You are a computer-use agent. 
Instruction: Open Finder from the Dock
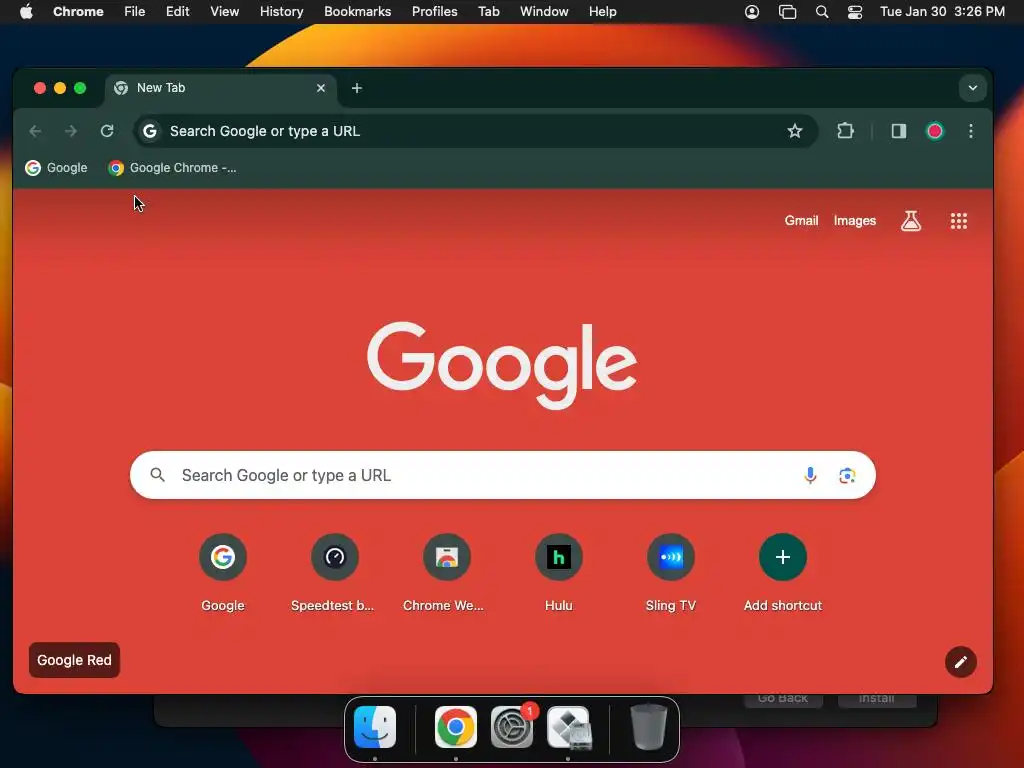coord(375,727)
